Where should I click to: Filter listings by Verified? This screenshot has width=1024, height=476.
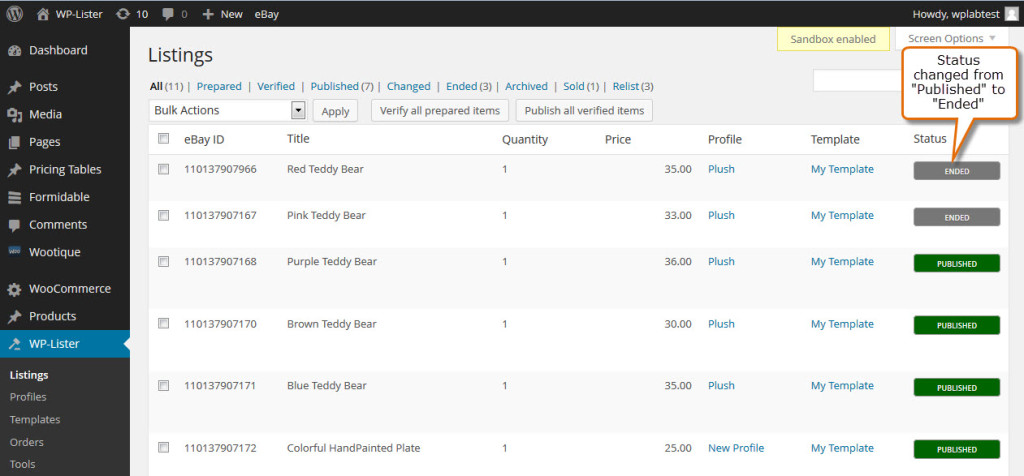tap(276, 86)
